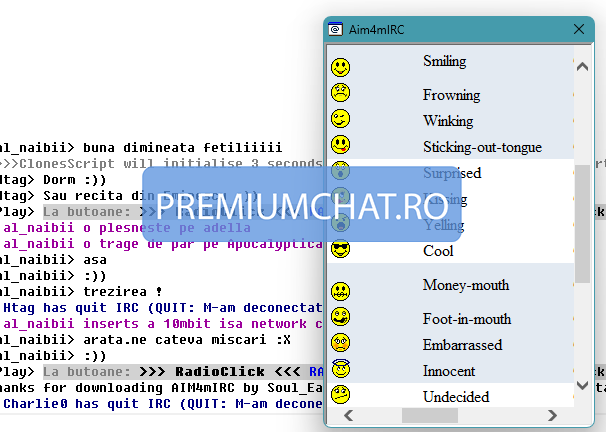Select the Frowning emoticon icon
This screenshot has height=432, width=606.
340,93
